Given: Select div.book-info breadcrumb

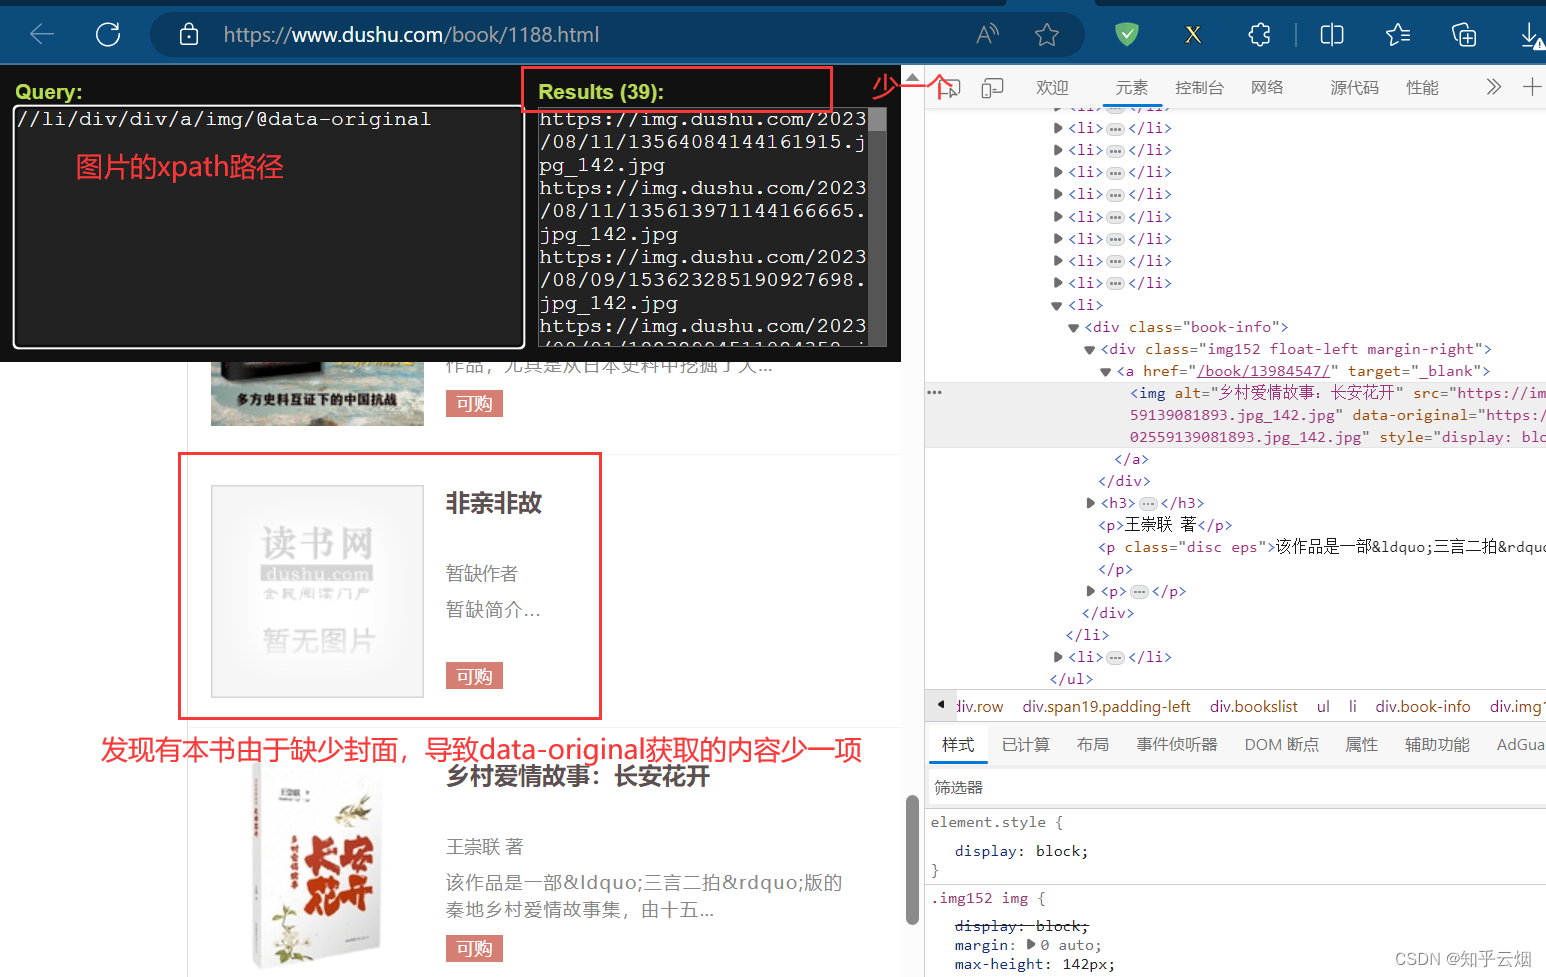Looking at the screenshot, I should click(x=1422, y=706).
